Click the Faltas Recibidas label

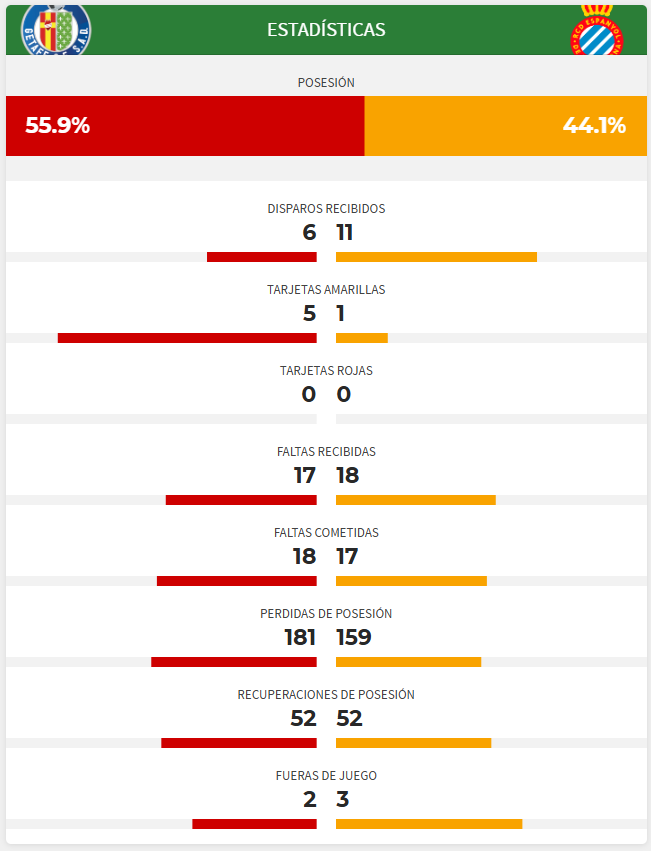coord(326,452)
